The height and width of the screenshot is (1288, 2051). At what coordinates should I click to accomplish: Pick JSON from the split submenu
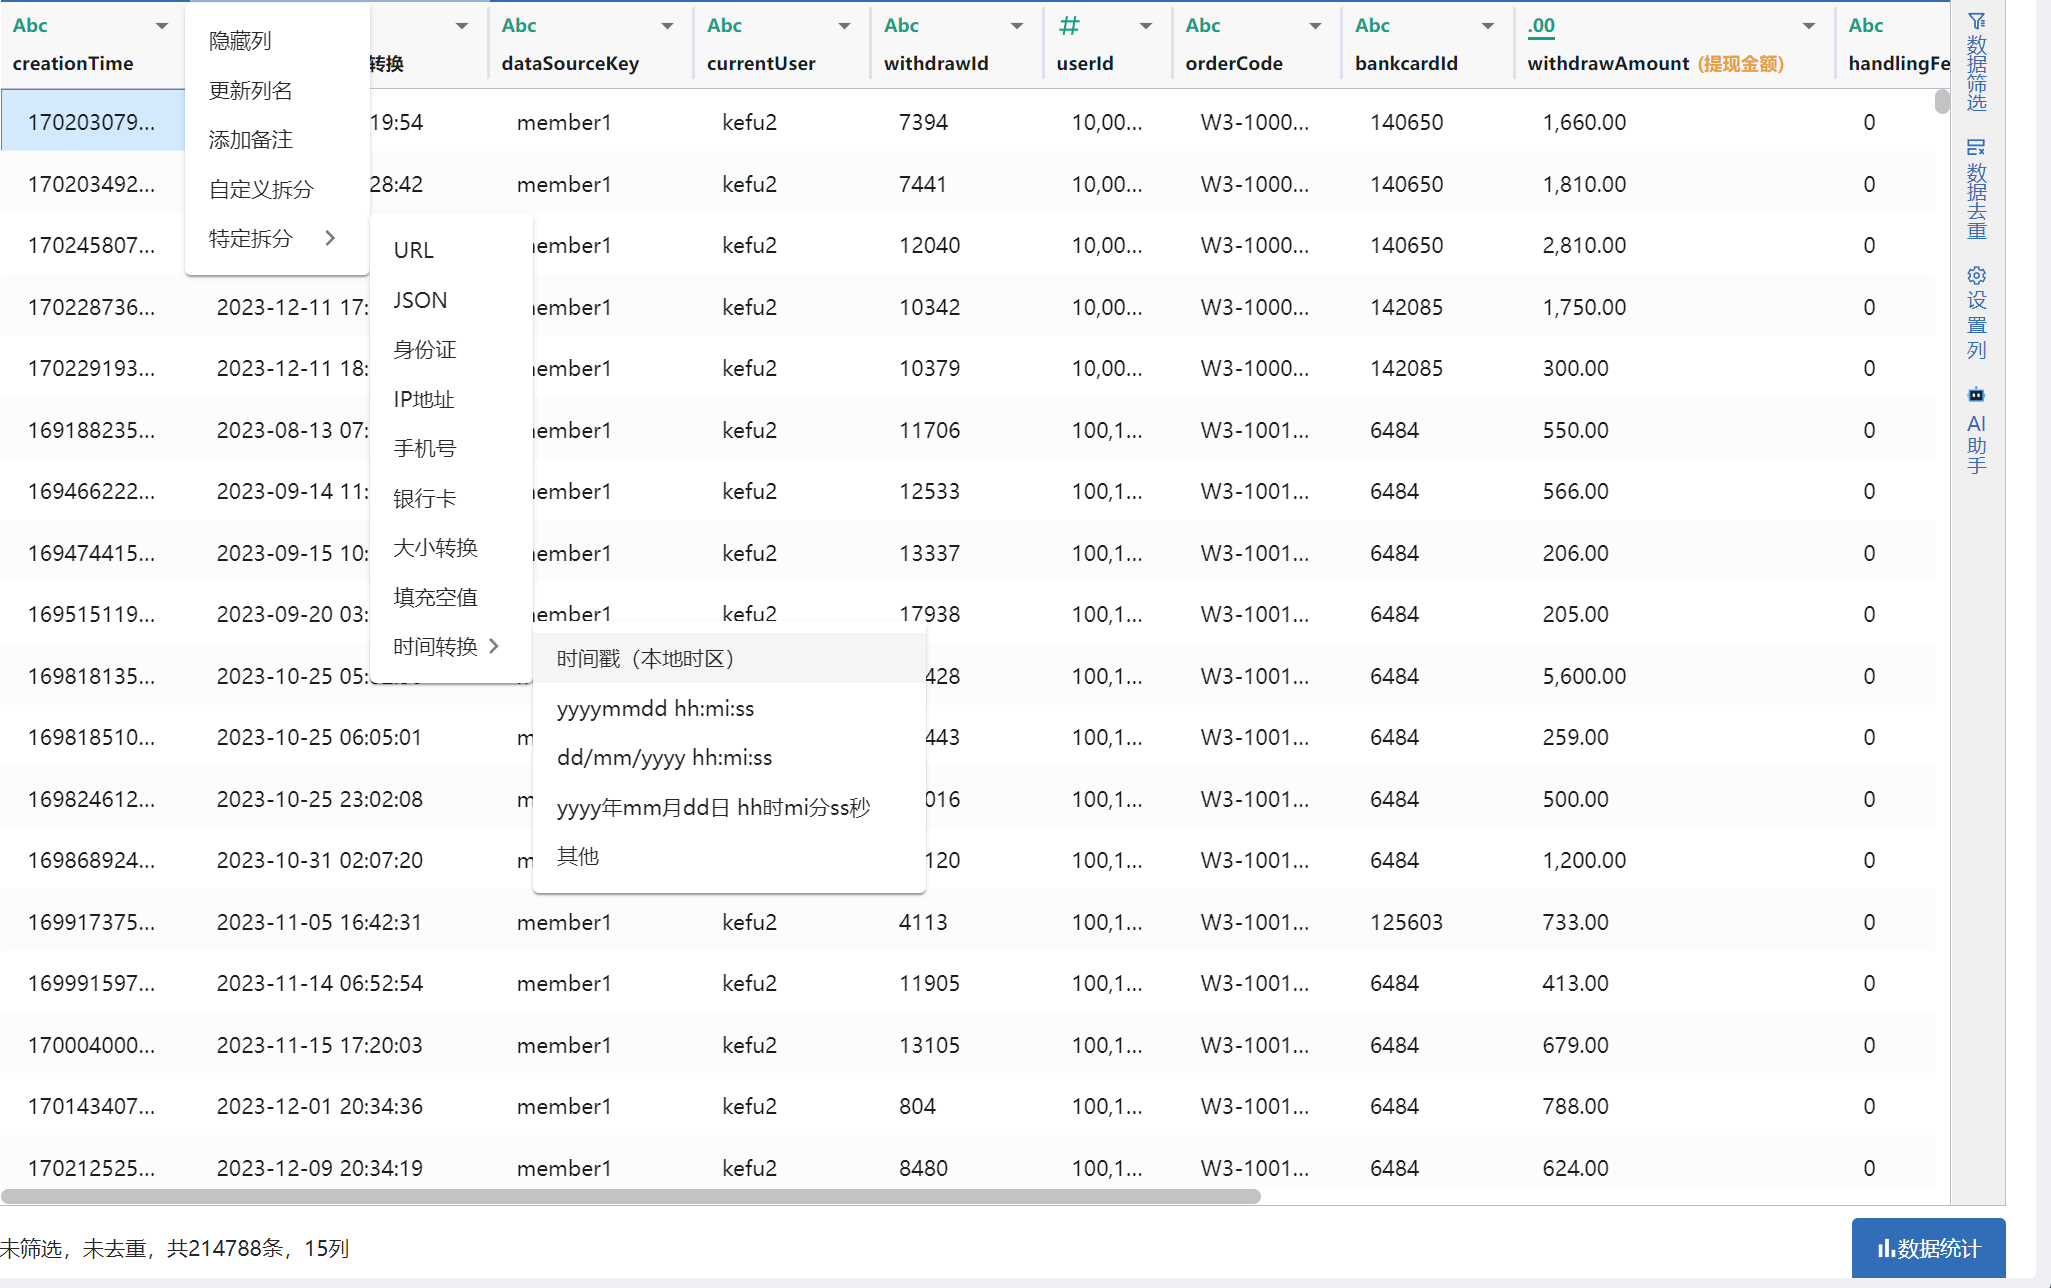[420, 300]
